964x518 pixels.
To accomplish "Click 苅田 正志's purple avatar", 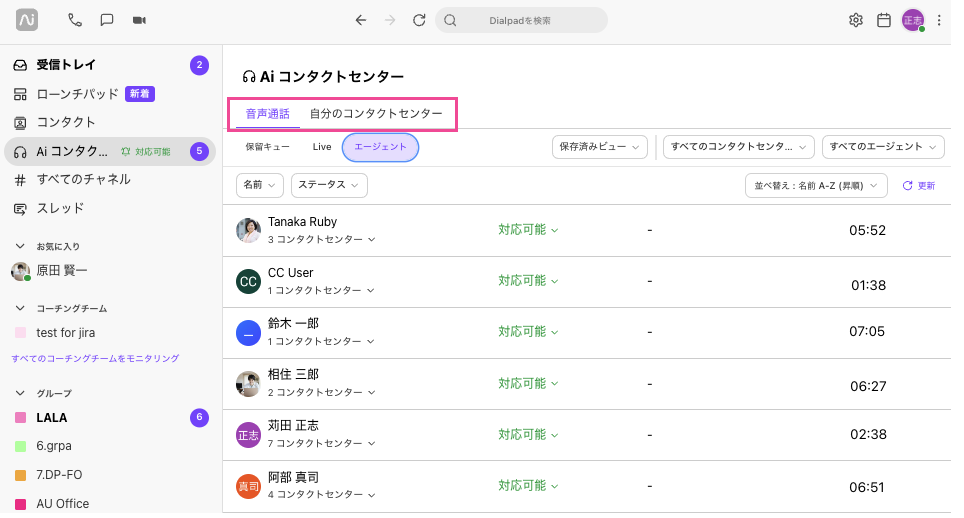I will tap(248, 435).
